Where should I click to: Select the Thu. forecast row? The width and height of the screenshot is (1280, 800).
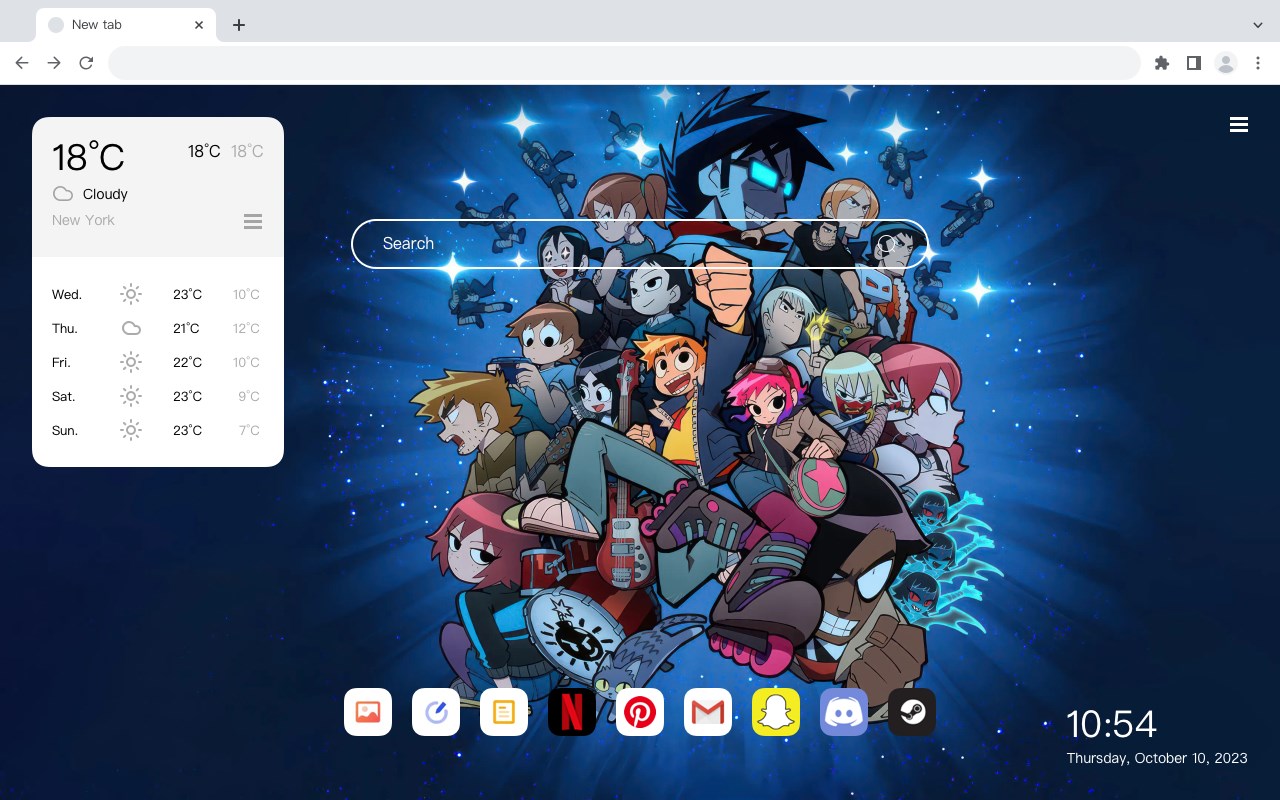coord(158,328)
